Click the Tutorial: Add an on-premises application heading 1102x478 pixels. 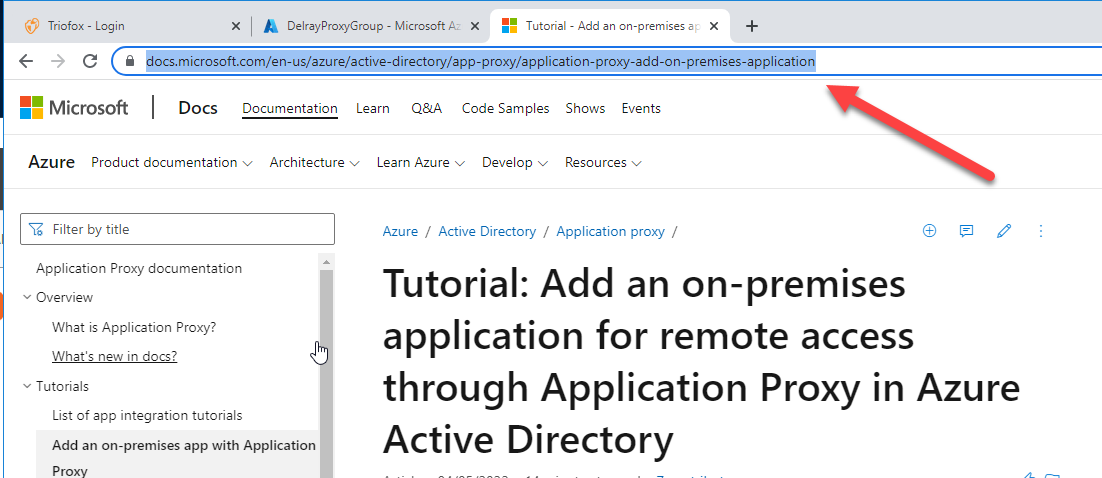(701, 362)
